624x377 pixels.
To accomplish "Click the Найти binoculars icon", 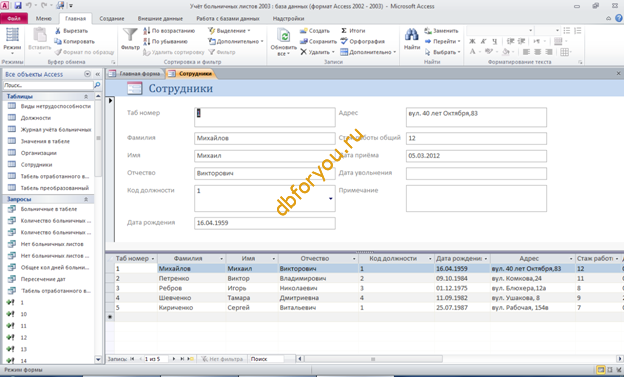I will click(x=411, y=35).
